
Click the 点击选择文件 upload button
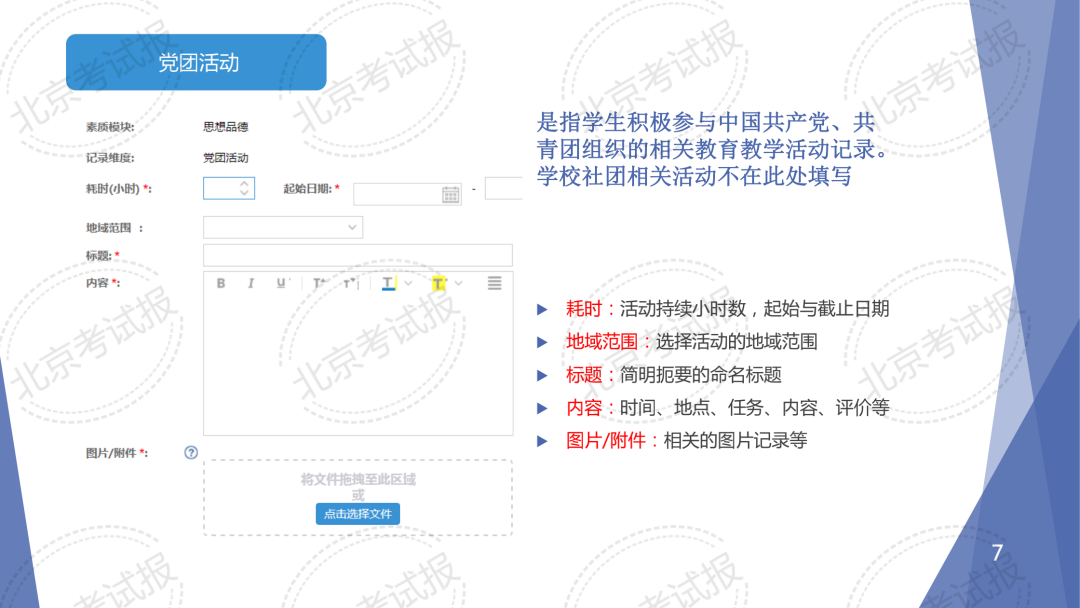click(x=358, y=514)
